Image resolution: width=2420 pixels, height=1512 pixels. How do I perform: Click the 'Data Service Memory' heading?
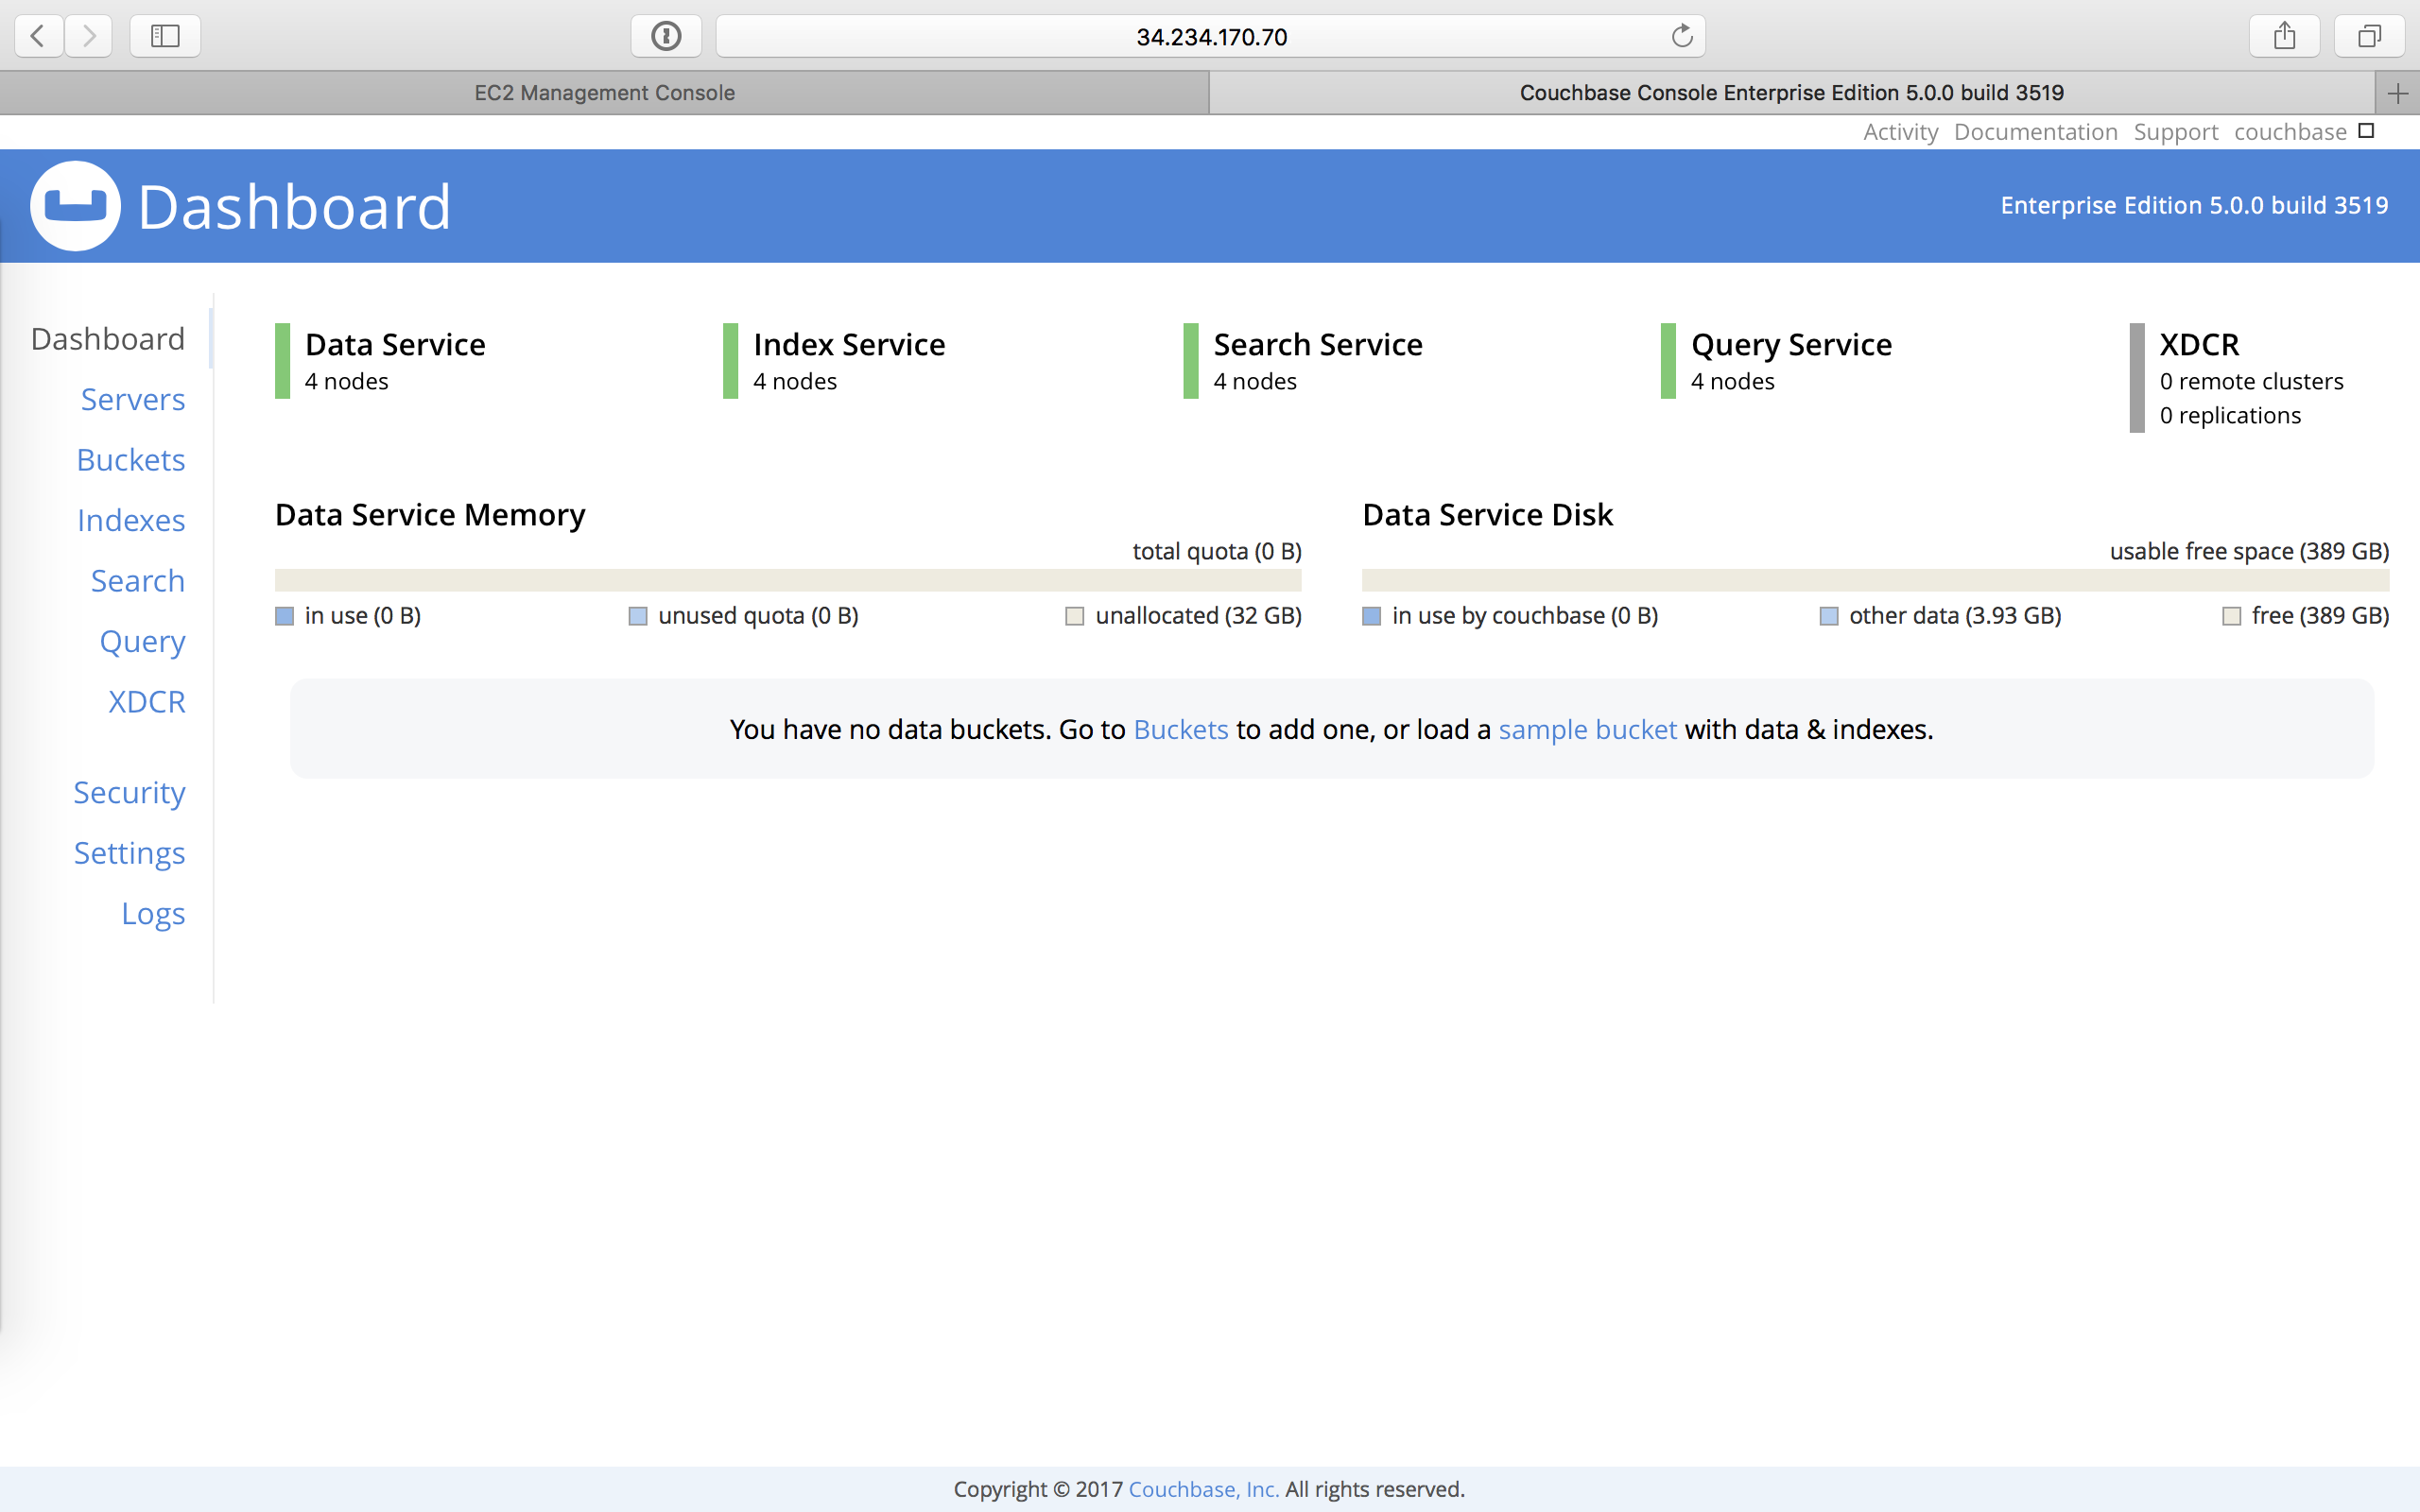(x=430, y=514)
